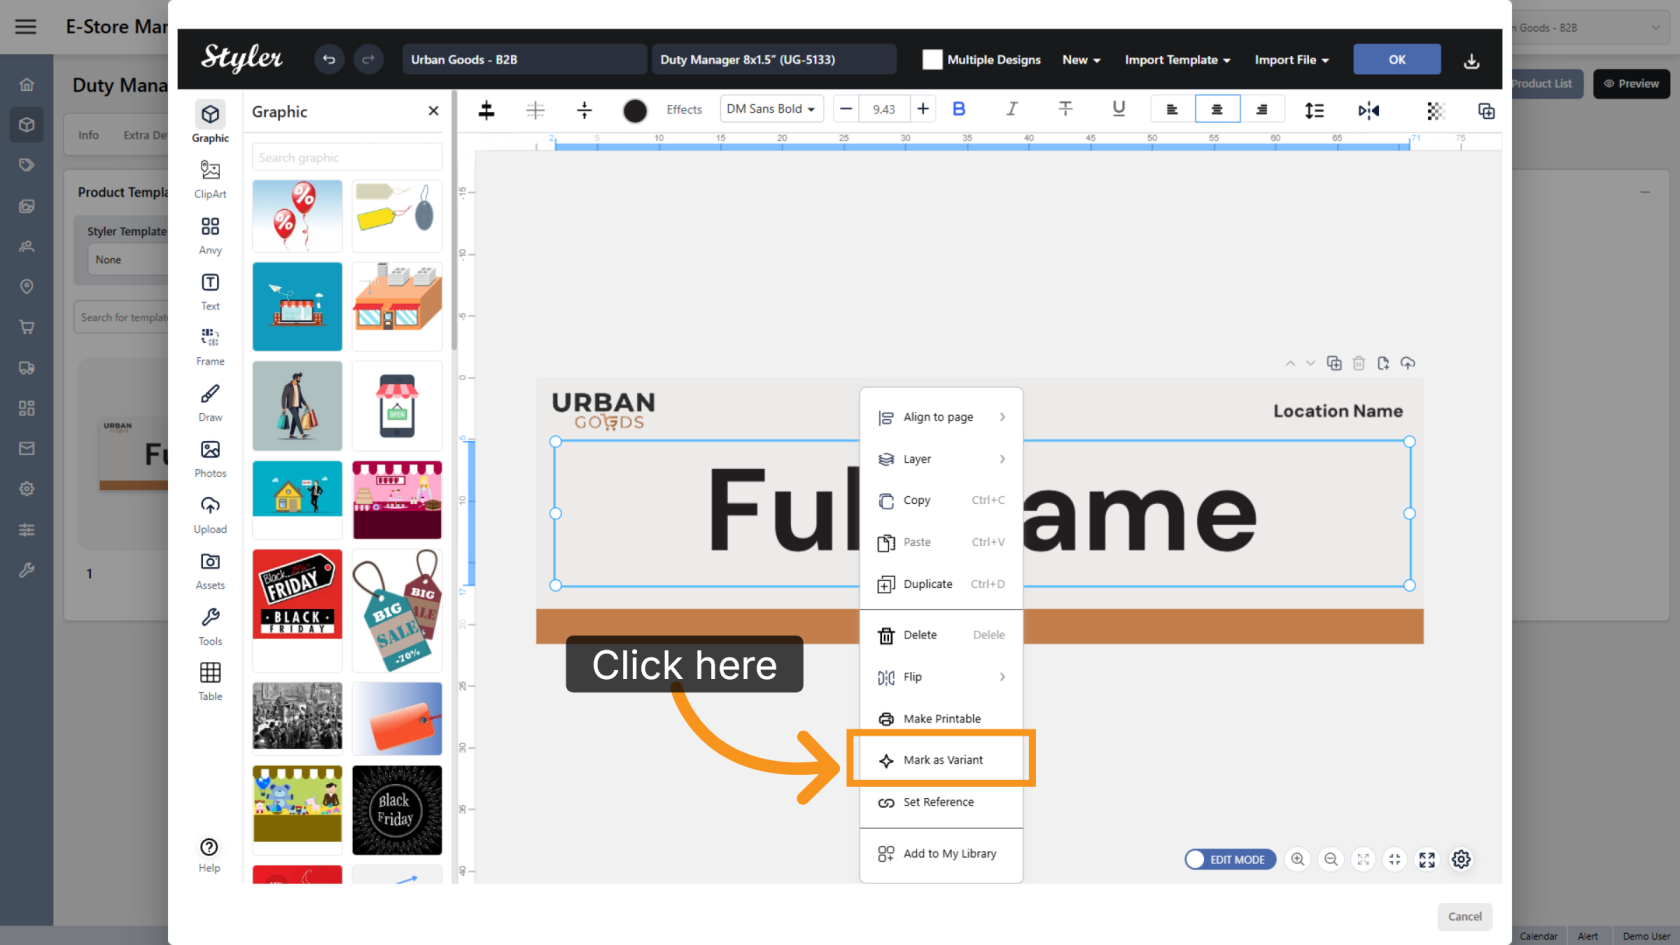Open the Table tool
The width and height of the screenshot is (1680, 945).
pyautogui.click(x=210, y=681)
